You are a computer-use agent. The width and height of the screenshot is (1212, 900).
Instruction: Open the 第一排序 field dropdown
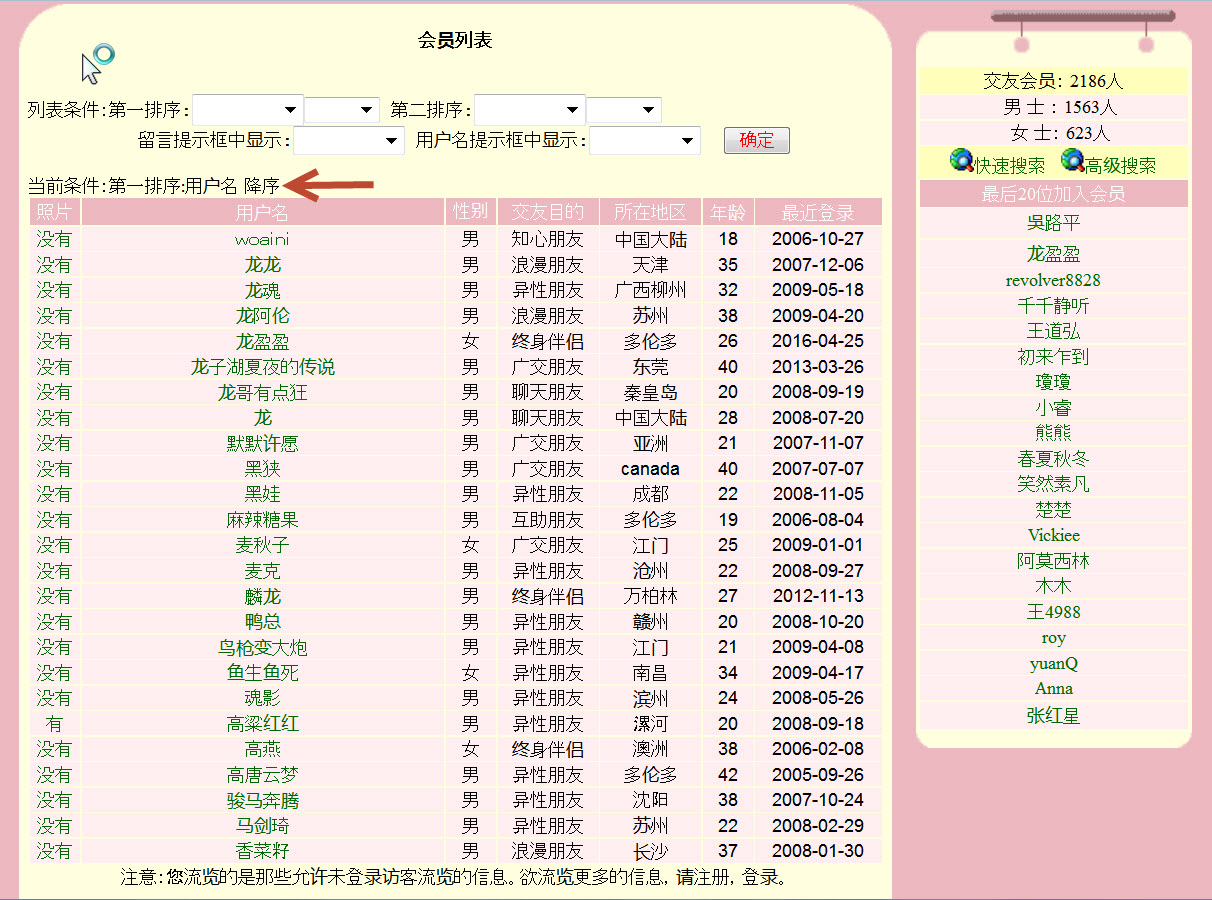pyautogui.click(x=248, y=110)
